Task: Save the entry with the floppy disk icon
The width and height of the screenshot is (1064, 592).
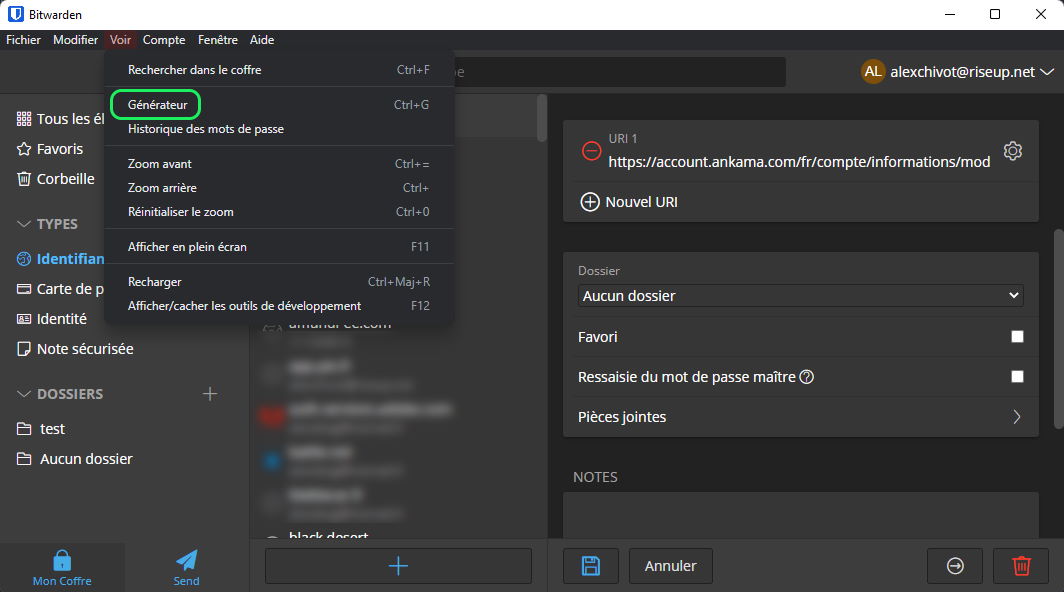Action: coord(591,566)
